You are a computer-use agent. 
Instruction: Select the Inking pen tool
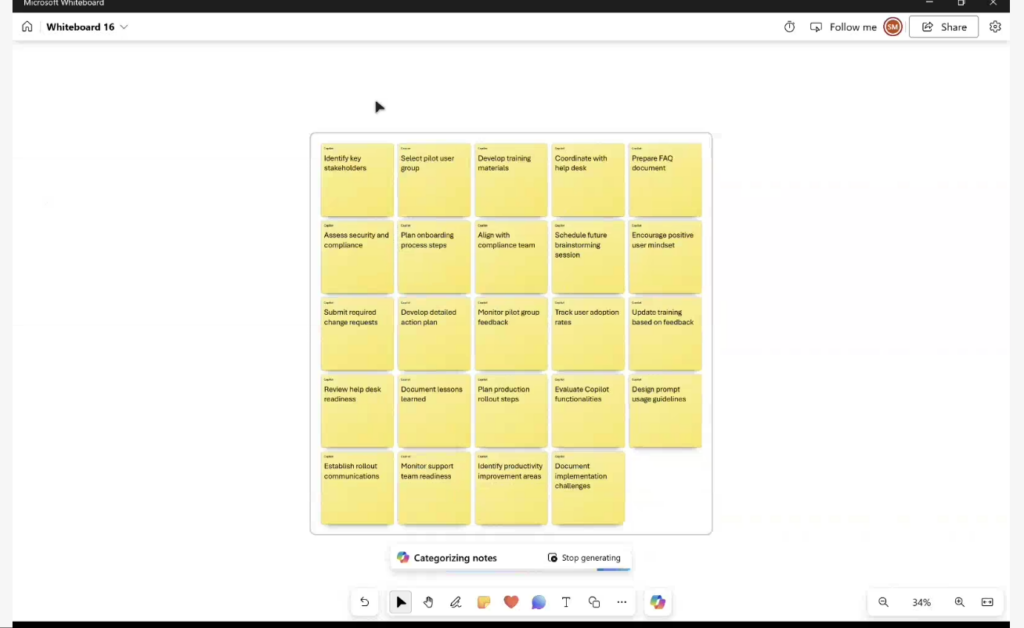pos(456,602)
